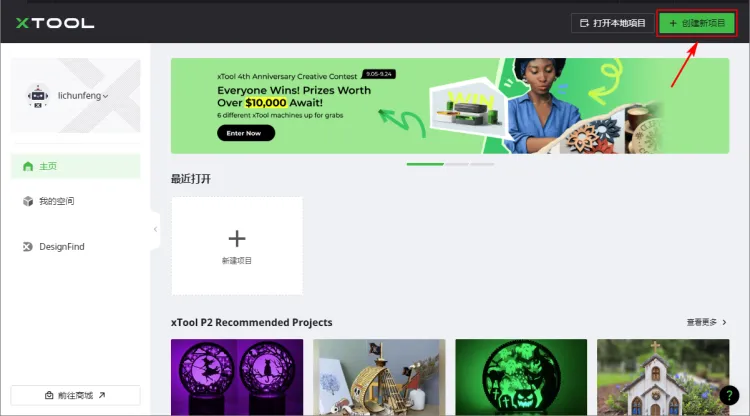The height and width of the screenshot is (416, 750).
Task: Open the green Halloween pumpkin project thumbnail
Action: 521,377
